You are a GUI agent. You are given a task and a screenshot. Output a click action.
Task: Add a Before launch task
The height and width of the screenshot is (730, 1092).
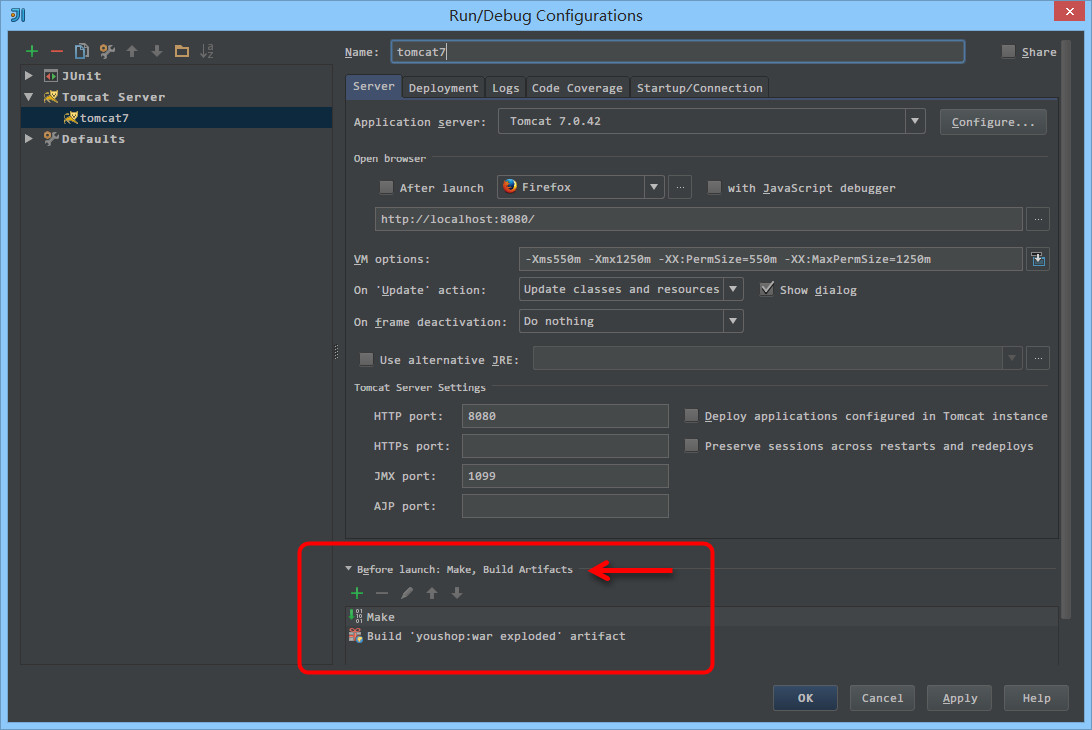click(x=357, y=593)
